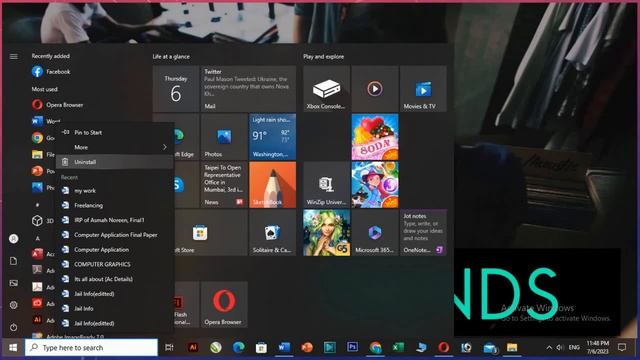Open the "A" letter index heading
The image size is (640, 360).
pyautogui.click(x=37, y=238)
